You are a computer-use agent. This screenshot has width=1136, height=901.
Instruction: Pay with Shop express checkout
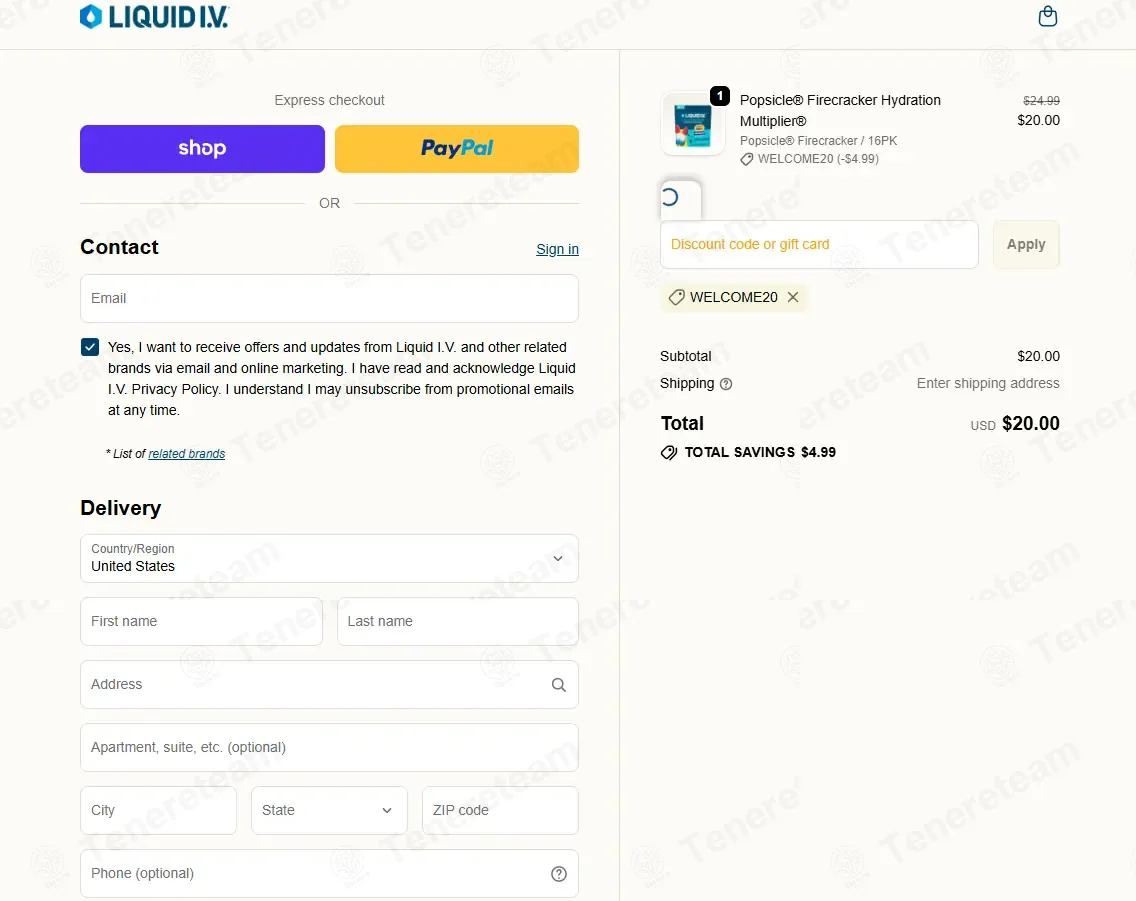202,149
